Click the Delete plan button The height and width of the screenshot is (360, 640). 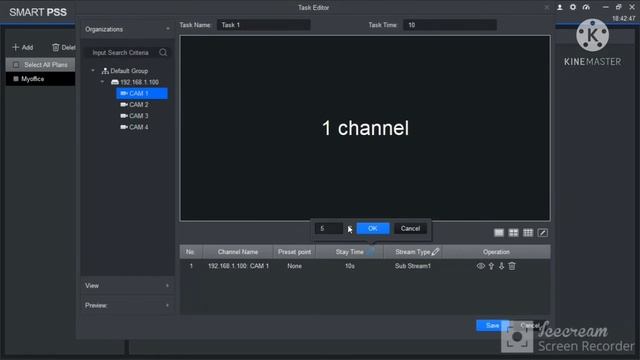pyautogui.click(x=64, y=47)
